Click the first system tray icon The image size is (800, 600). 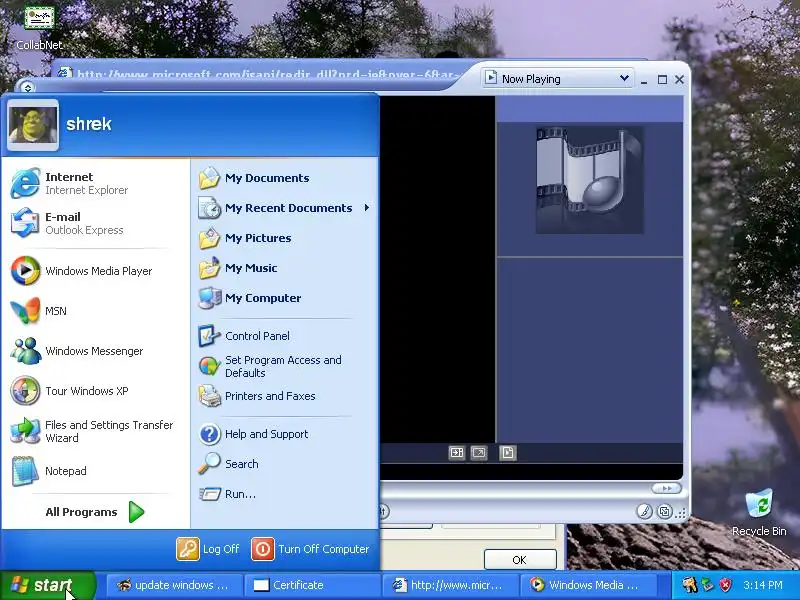pyautogui.click(x=690, y=585)
